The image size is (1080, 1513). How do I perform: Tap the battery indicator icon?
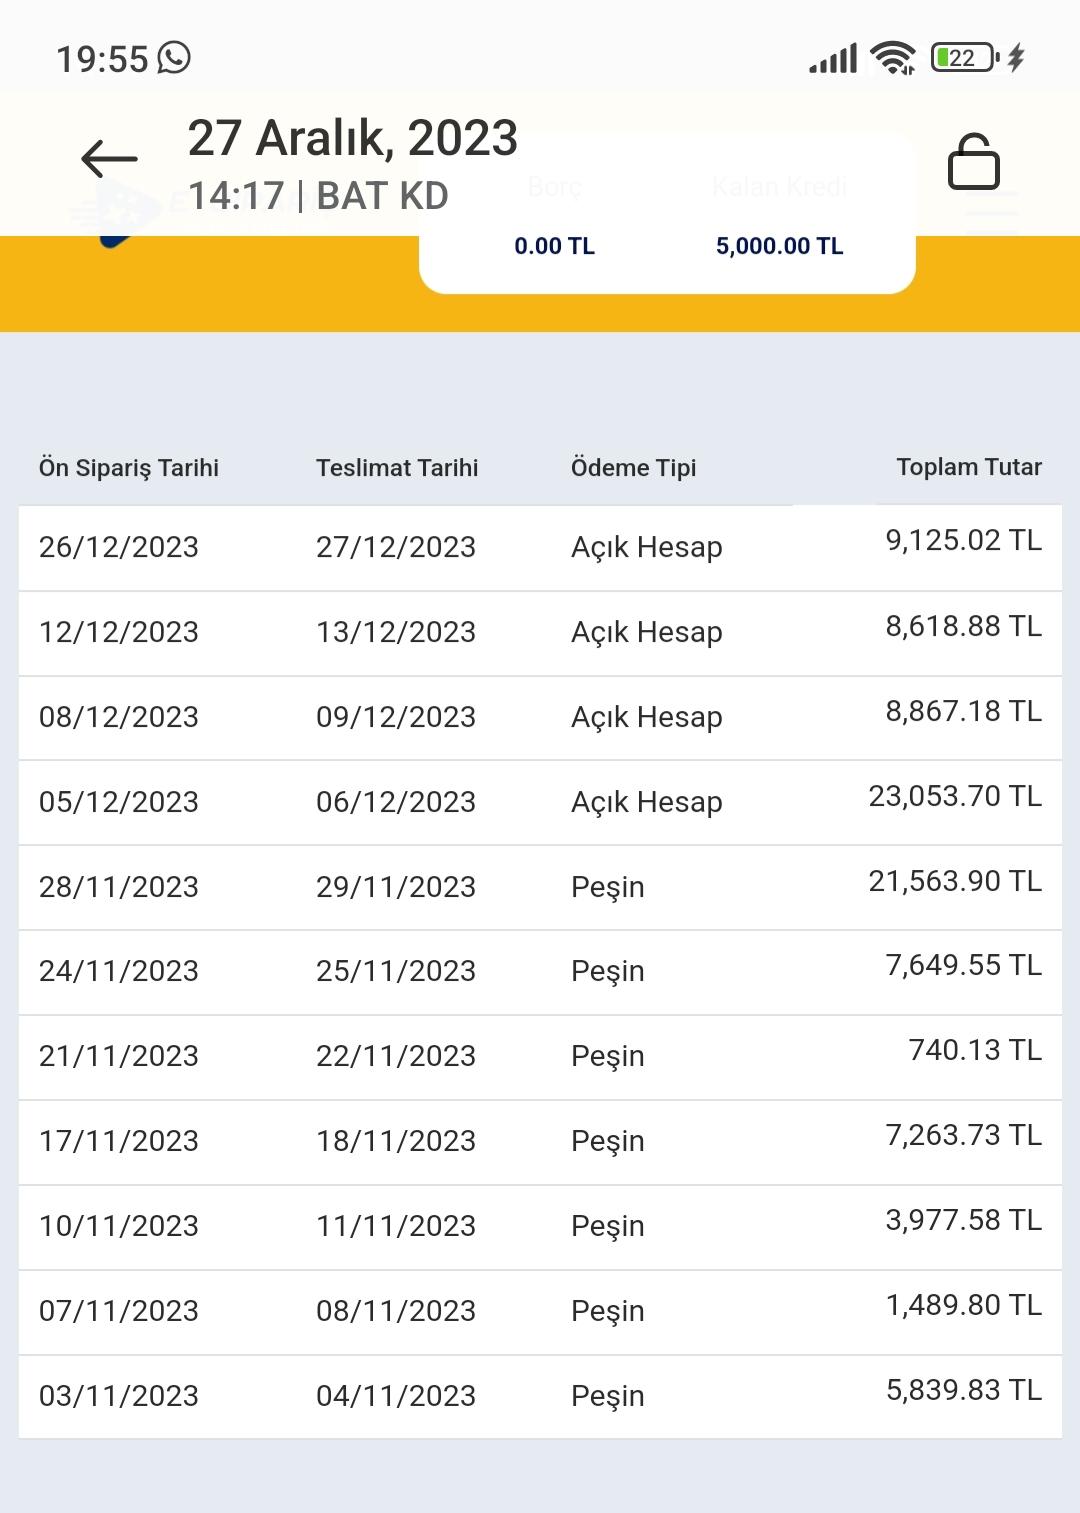coord(965,58)
